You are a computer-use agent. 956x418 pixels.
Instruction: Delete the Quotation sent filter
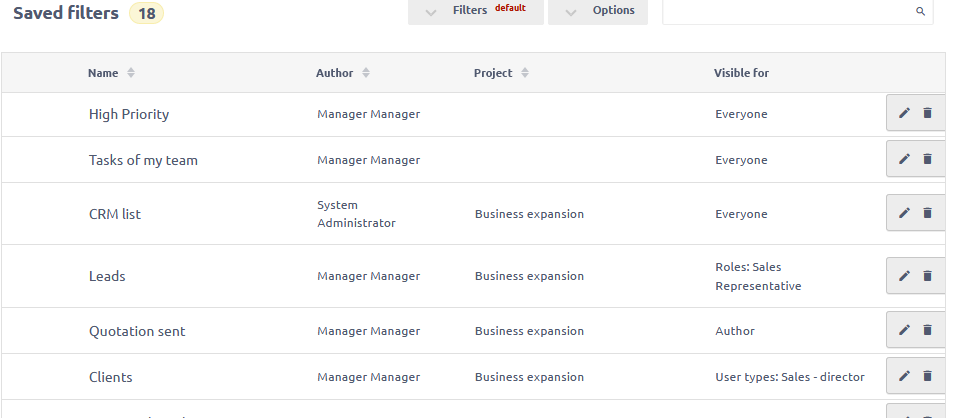[x=927, y=330]
